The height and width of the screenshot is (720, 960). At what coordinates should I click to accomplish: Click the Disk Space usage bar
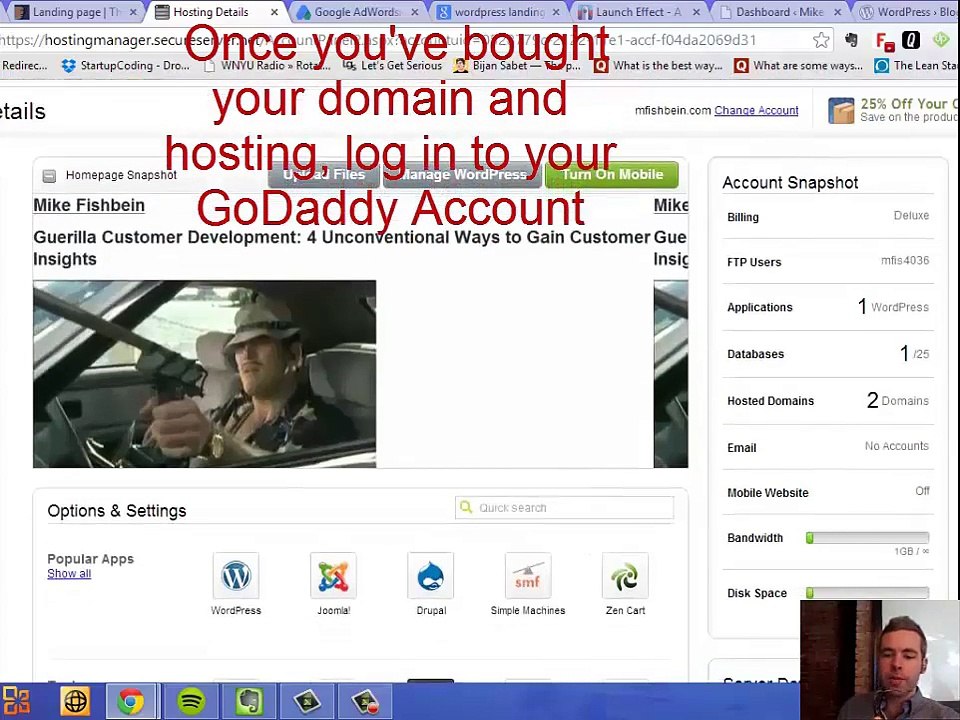(868, 593)
